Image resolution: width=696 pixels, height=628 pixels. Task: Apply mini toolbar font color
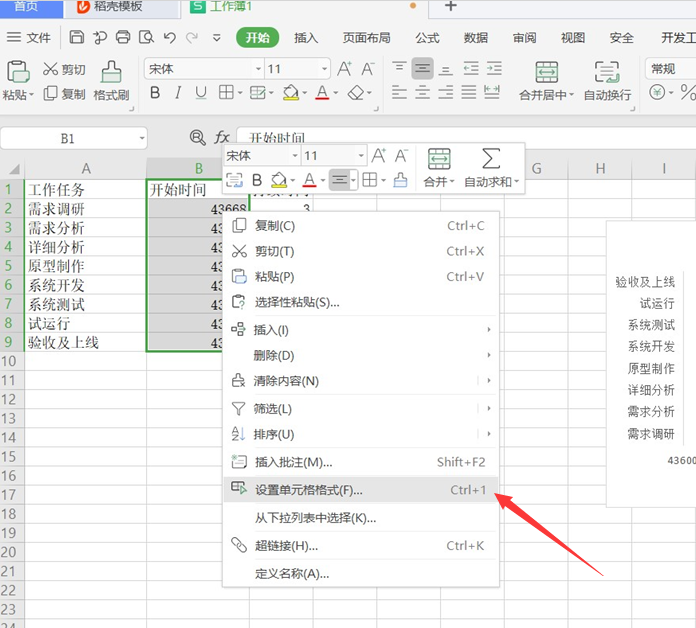tap(309, 180)
